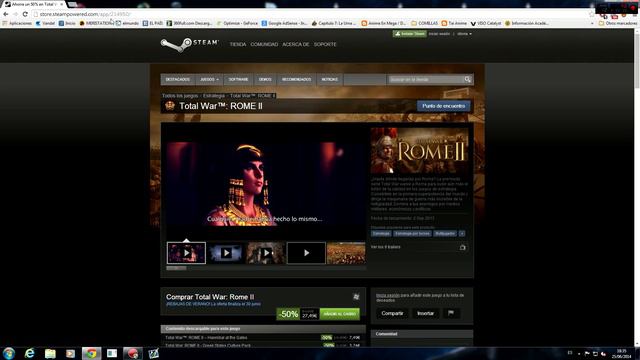Open the SOPORTE page

pos(325,44)
